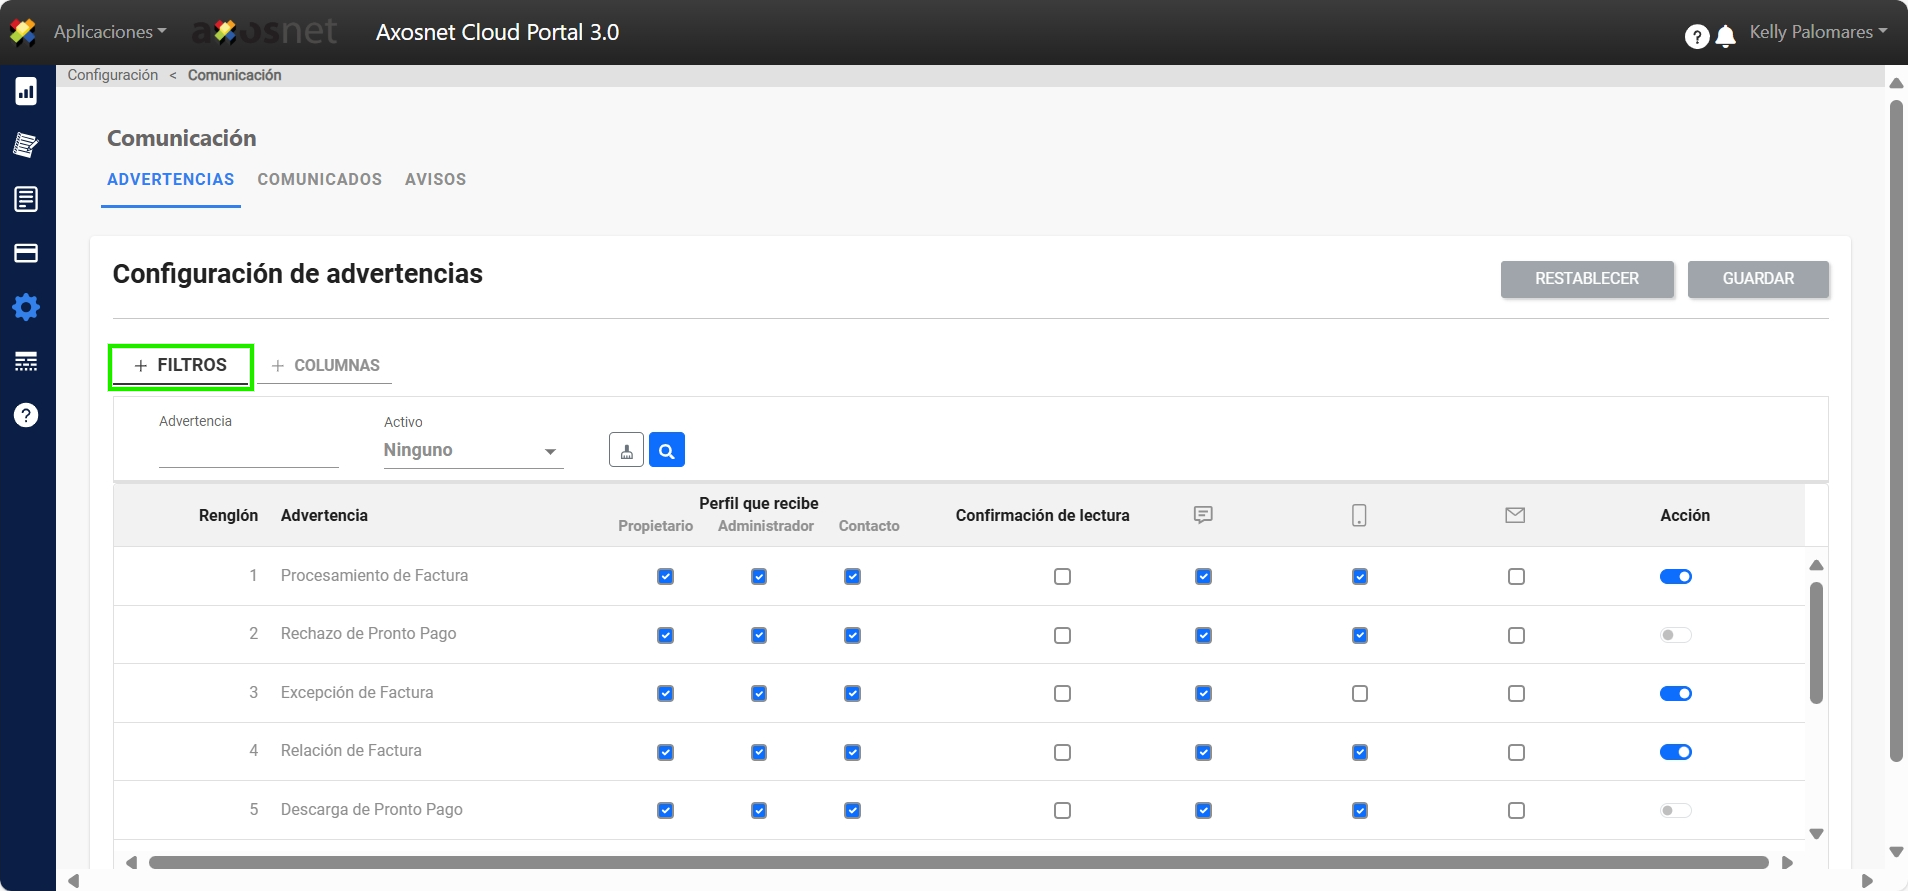Viewport: 1908px width, 891px height.
Task: Click the settings gear icon in sidebar
Action: coord(26,307)
